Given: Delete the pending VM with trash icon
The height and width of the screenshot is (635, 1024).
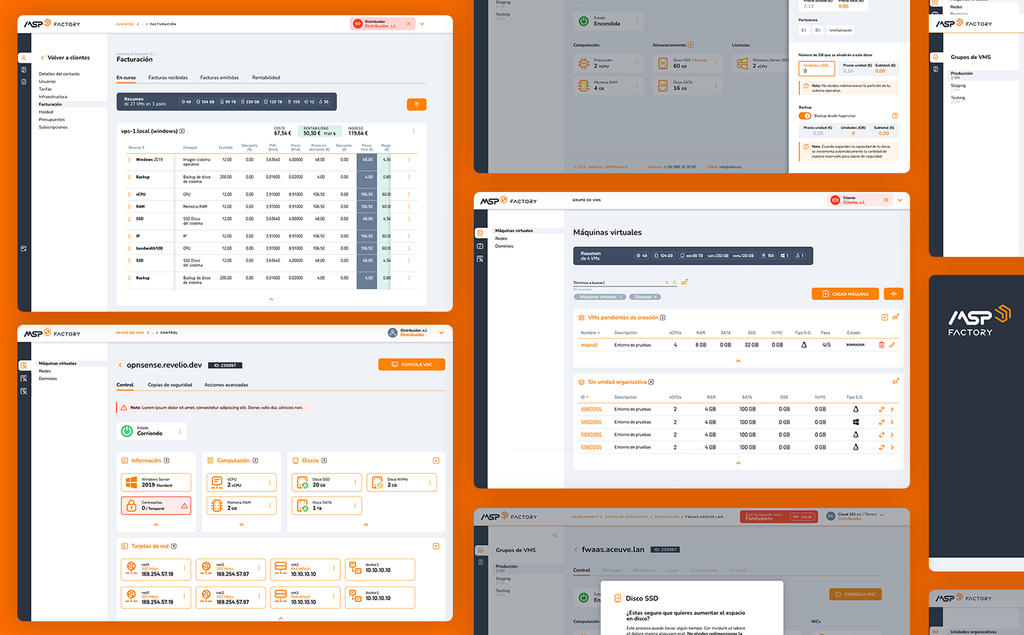Looking at the screenshot, I should [x=881, y=344].
